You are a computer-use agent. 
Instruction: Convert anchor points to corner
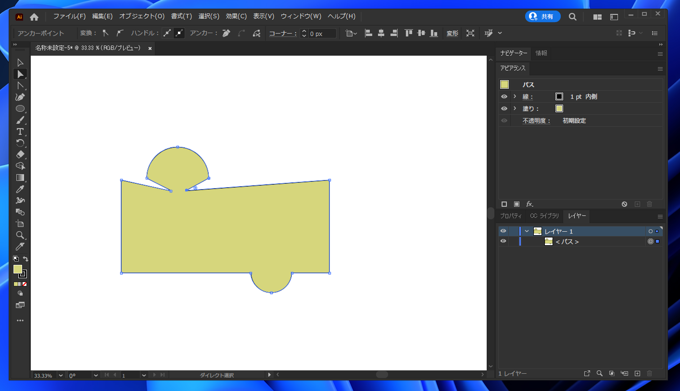[x=105, y=33]
